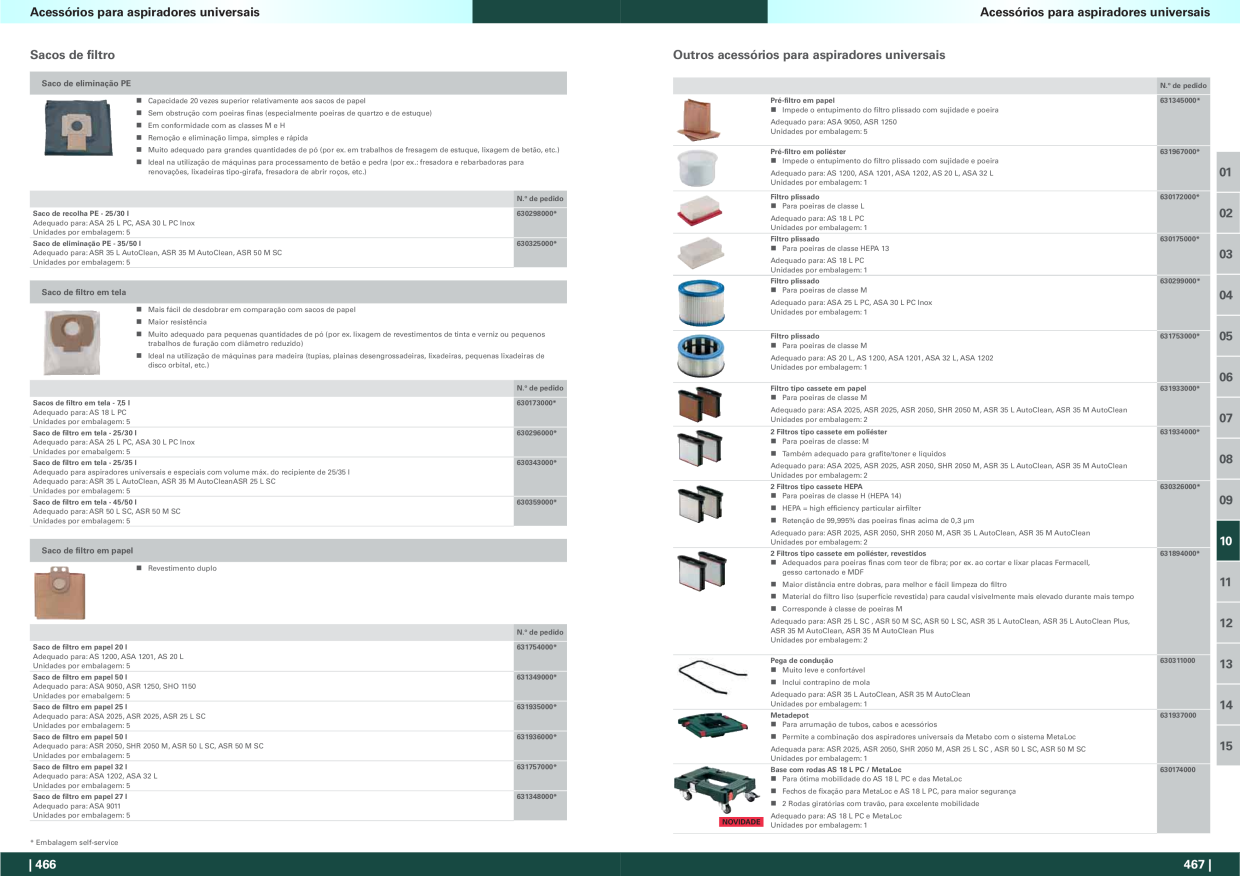Click order number 631936000*

pyautogui.click(x=536, y=737)
